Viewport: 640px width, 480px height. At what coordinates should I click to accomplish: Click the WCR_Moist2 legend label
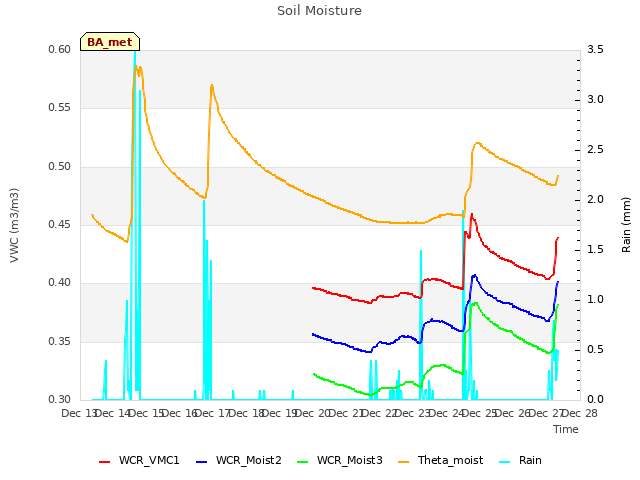pyautogui.click(x=249, y=460)
